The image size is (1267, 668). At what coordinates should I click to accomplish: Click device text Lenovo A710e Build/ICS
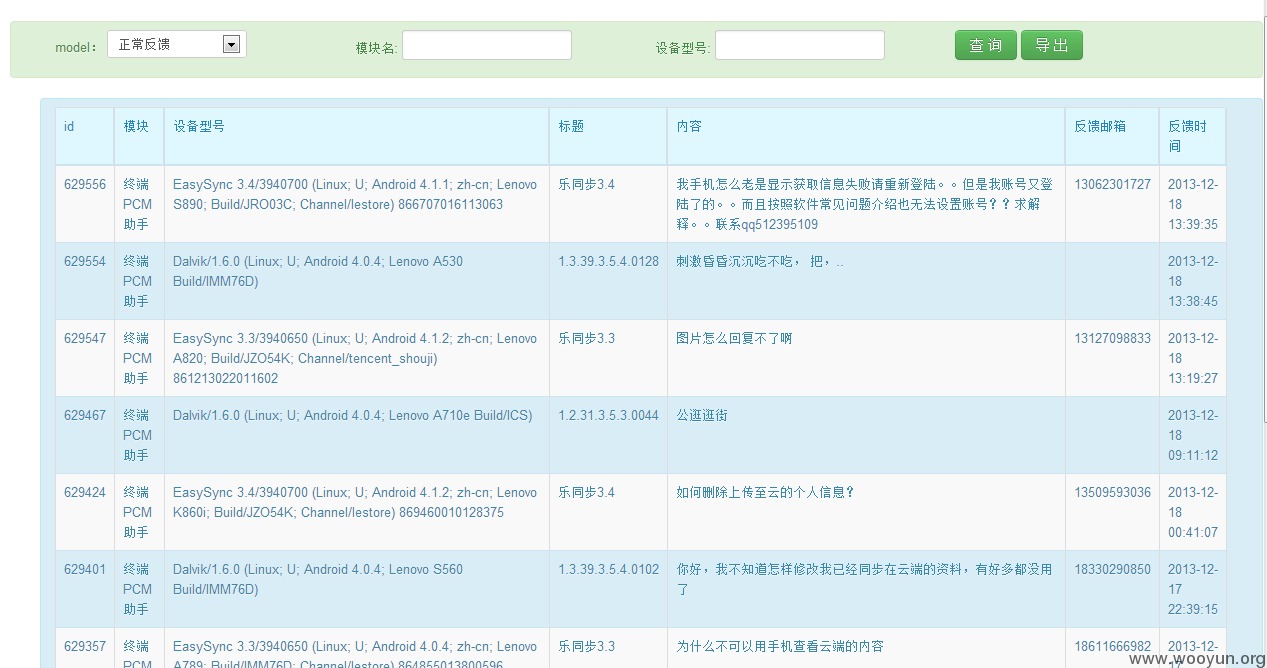pyautogui.click(x=352, y=416)
